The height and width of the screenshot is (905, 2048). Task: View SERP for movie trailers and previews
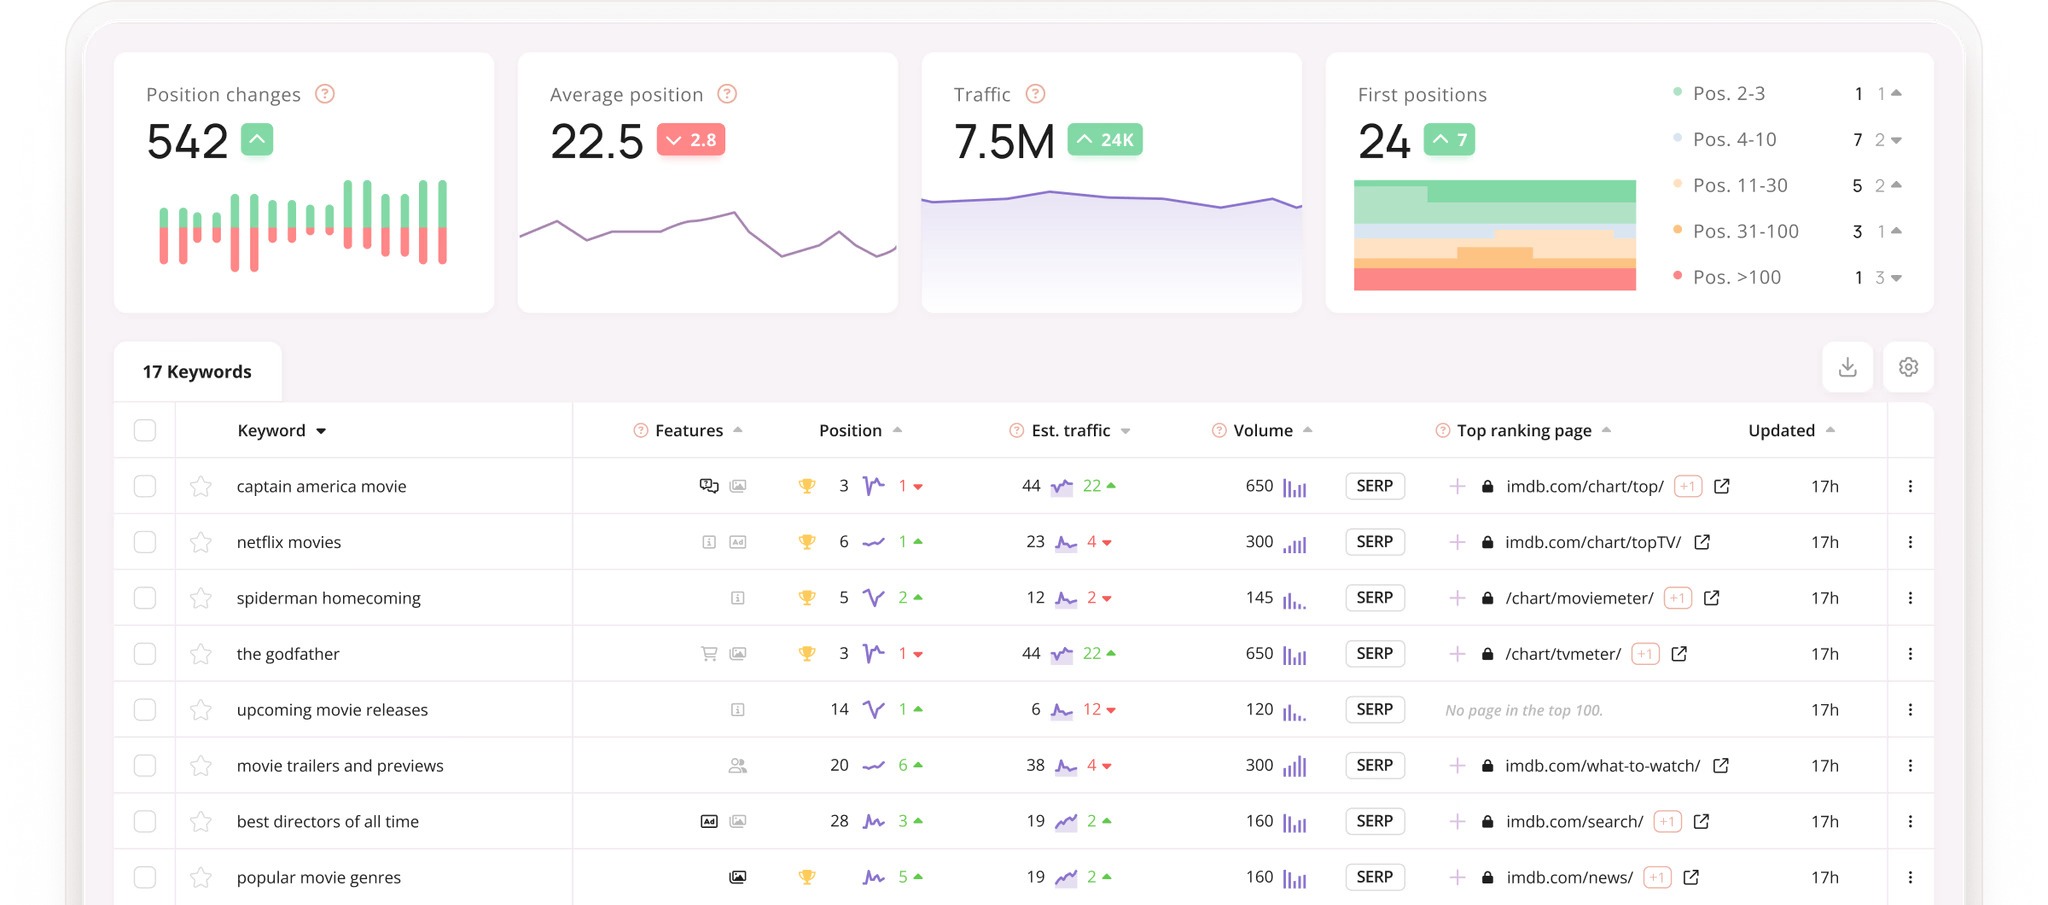coord(1375,766)
